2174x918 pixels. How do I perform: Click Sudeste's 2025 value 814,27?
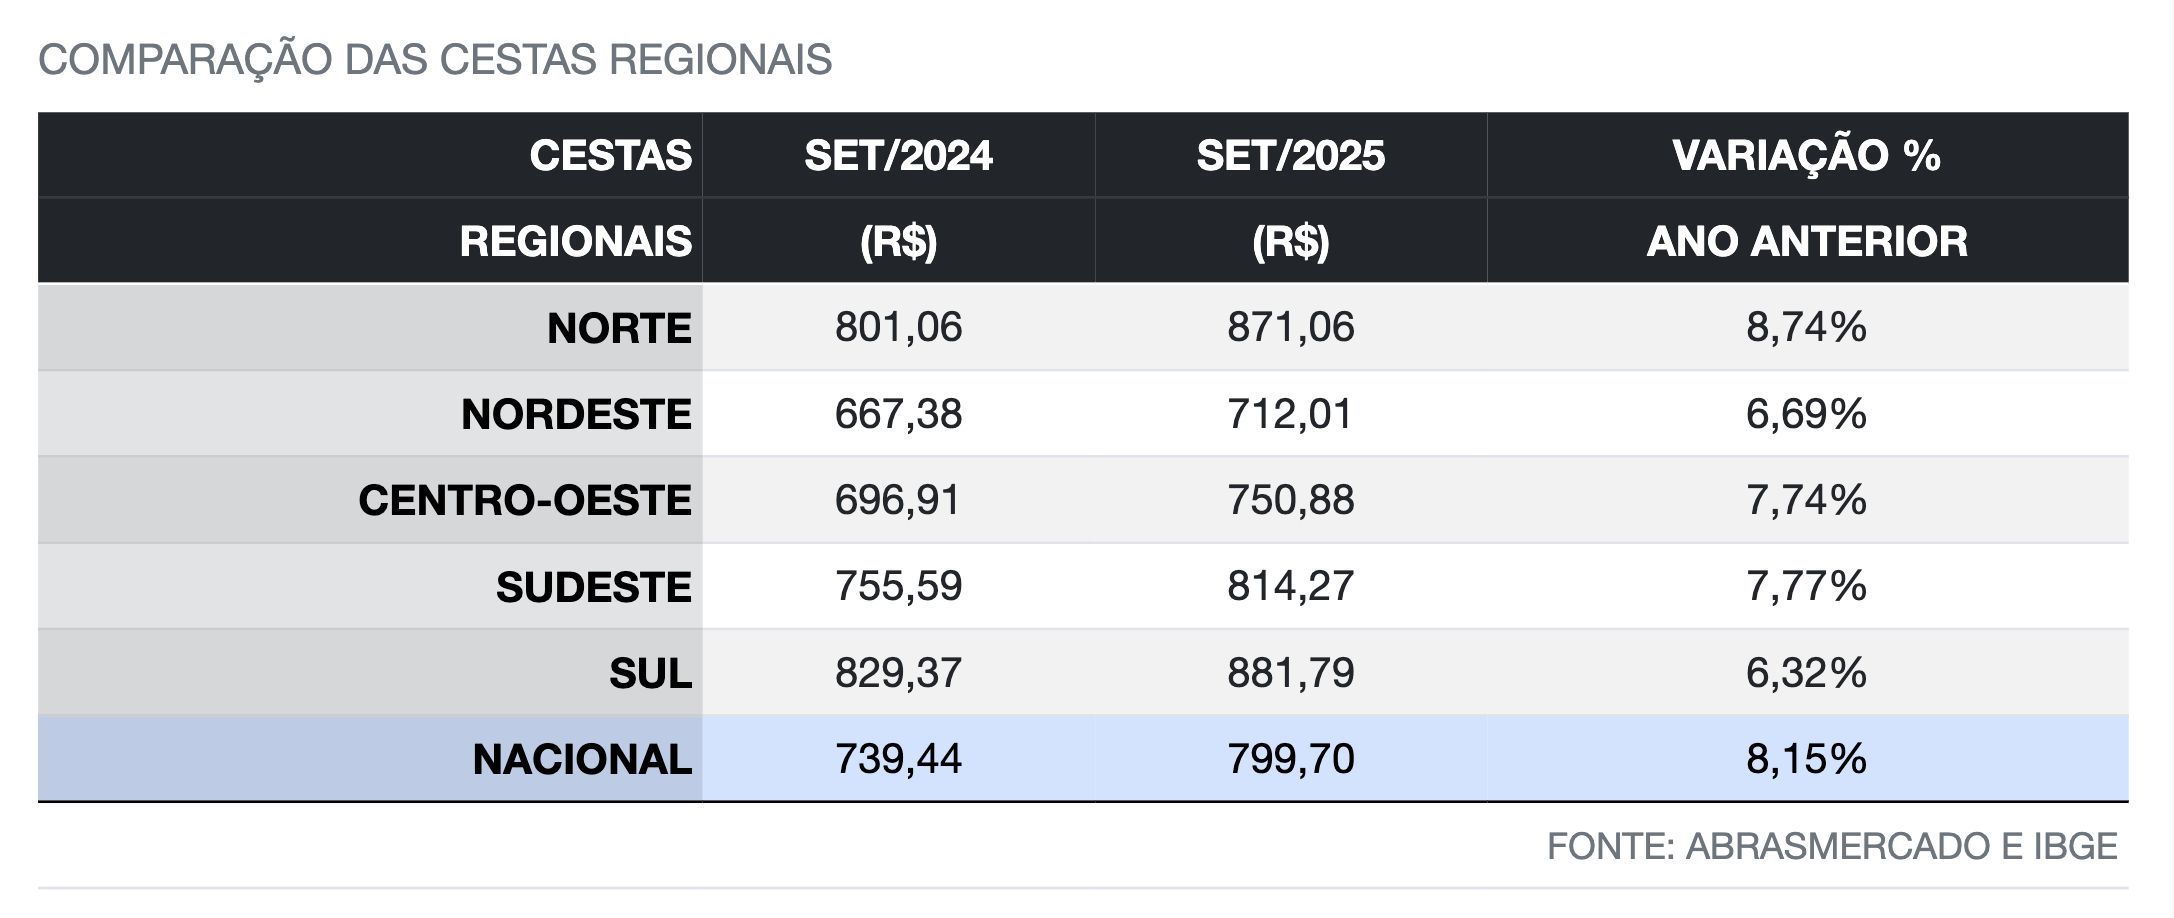(1290, 586)
